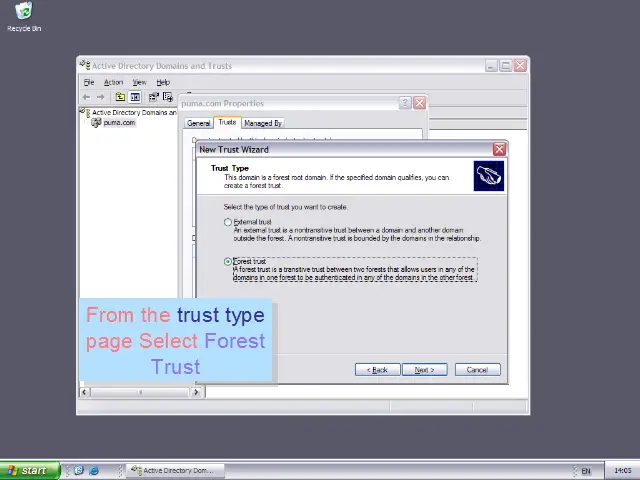The image size is (640, 480).
Task: Select Active Directory Domains root tree item
Action: pos(134,112)
